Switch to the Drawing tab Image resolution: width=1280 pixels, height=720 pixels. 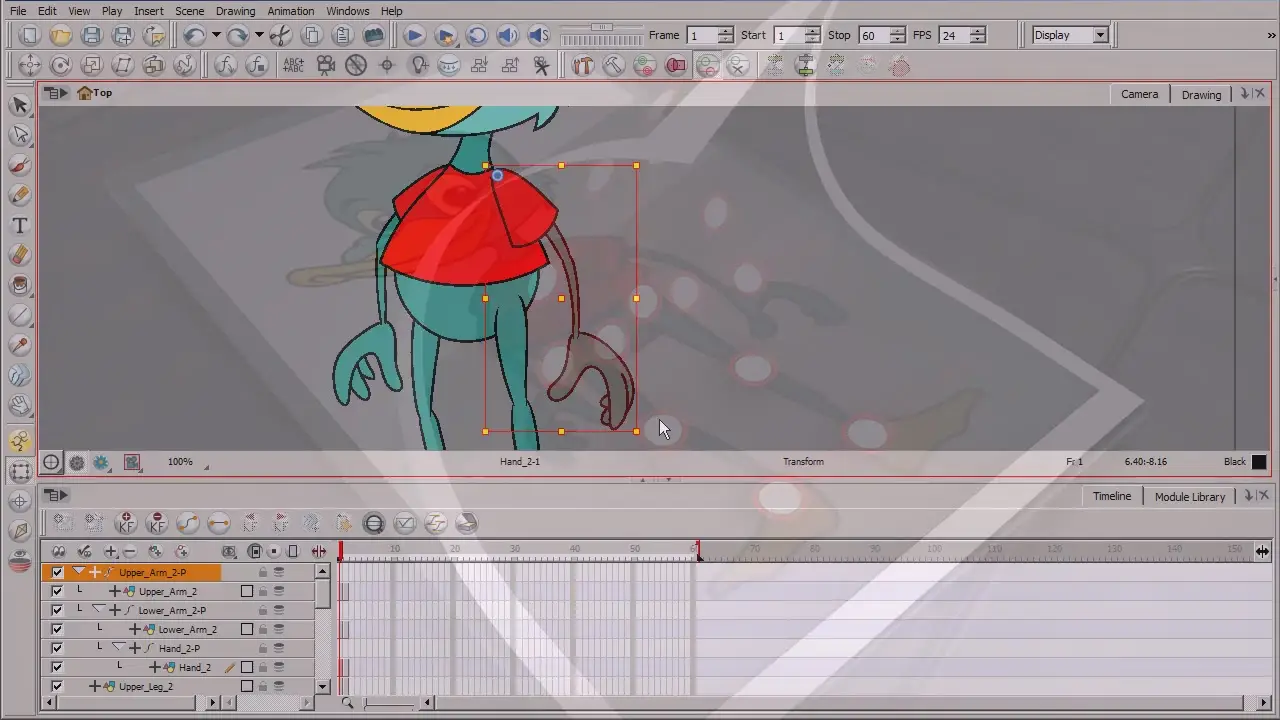pyautogui.click(x=1201, y=95)
